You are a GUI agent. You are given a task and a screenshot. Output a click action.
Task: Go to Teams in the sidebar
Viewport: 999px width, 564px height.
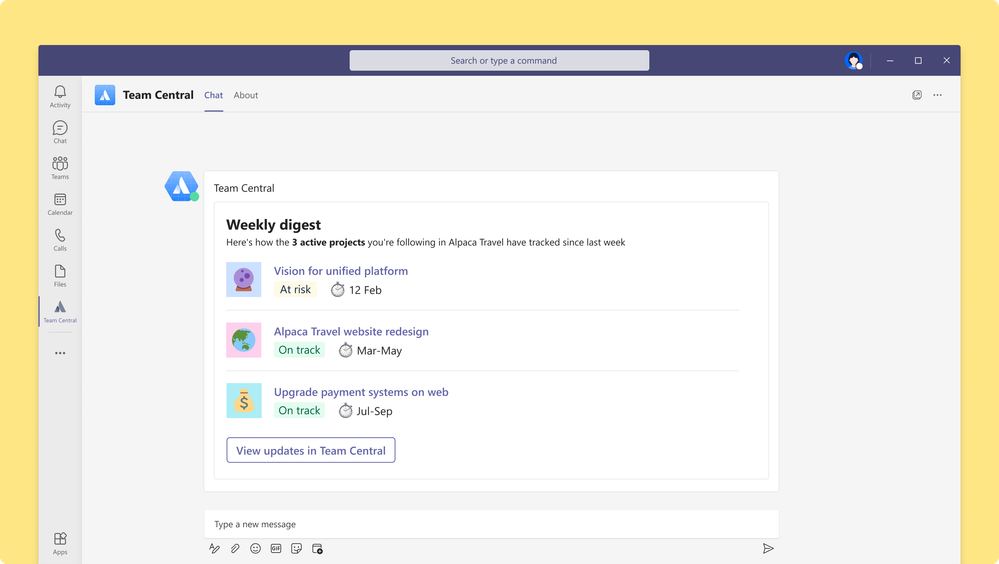click(x=60, y=168)
